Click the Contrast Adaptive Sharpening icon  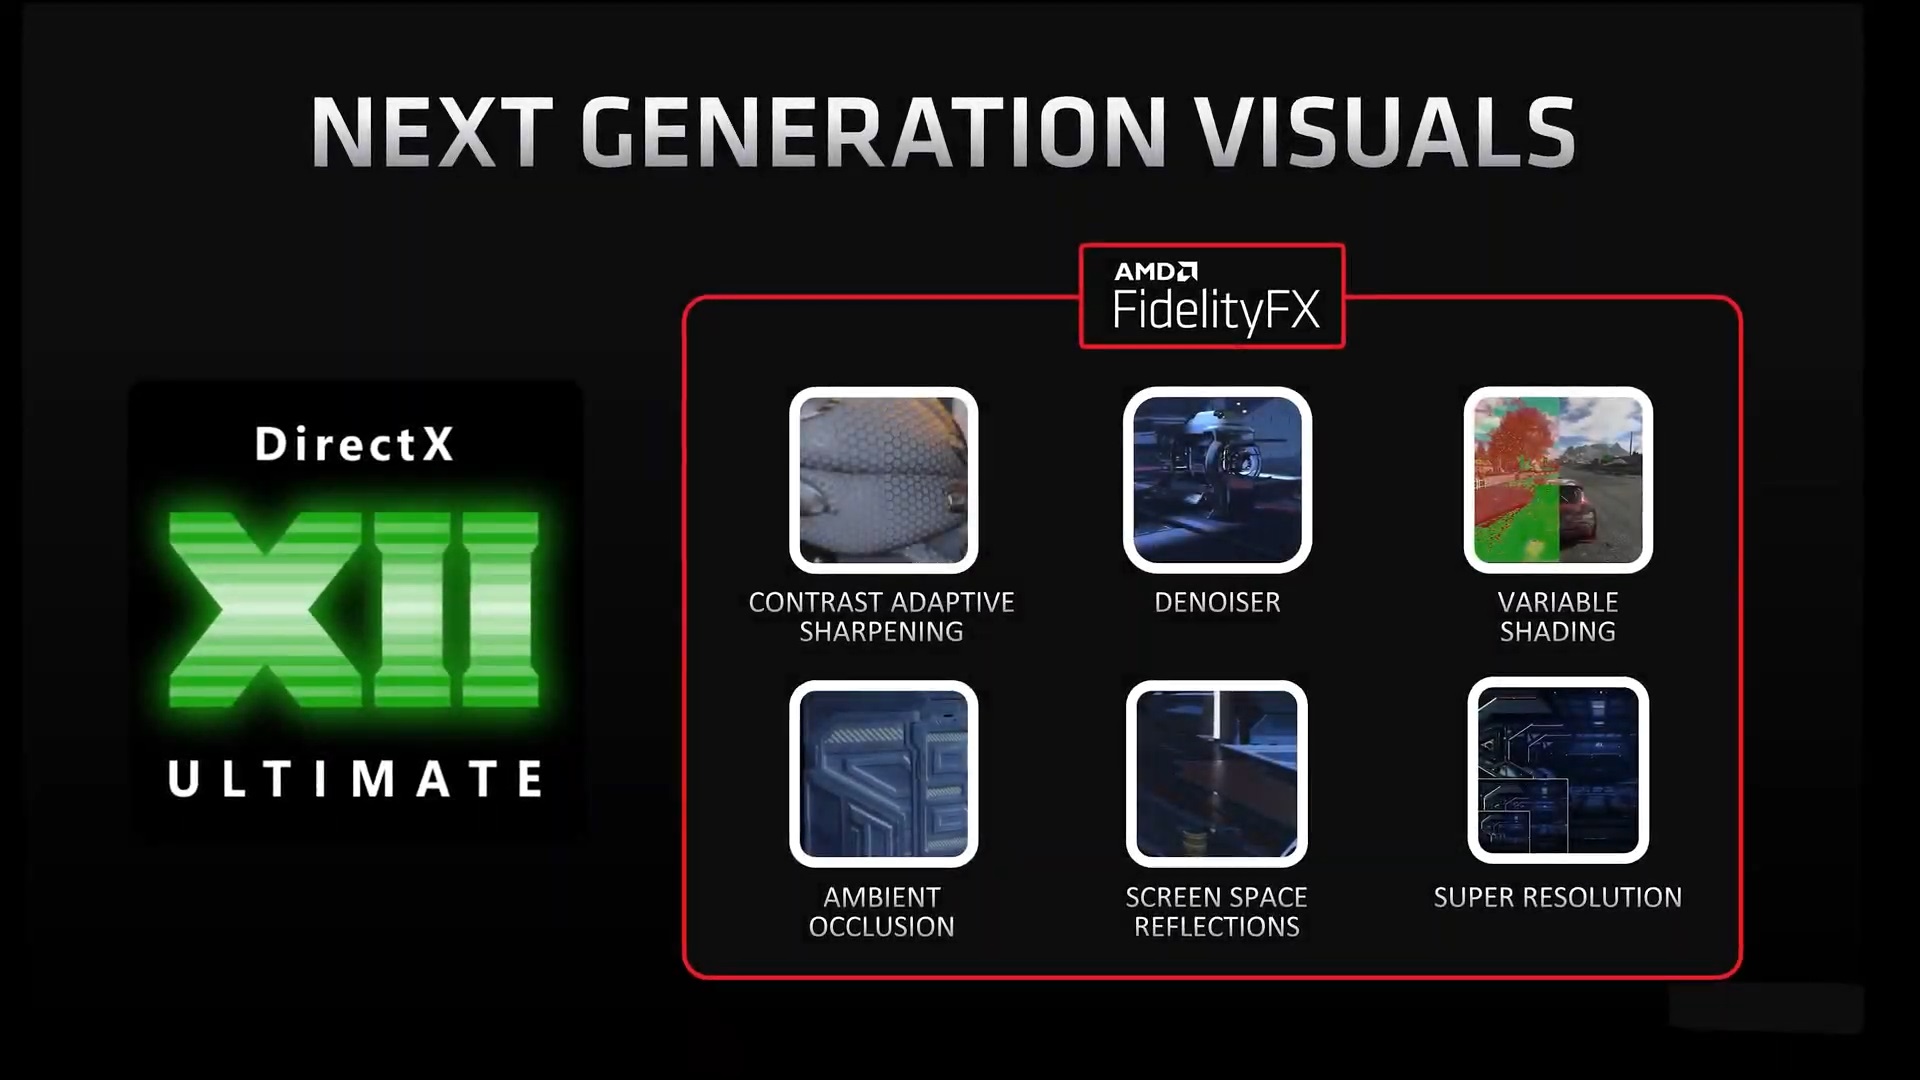point(882,479)
